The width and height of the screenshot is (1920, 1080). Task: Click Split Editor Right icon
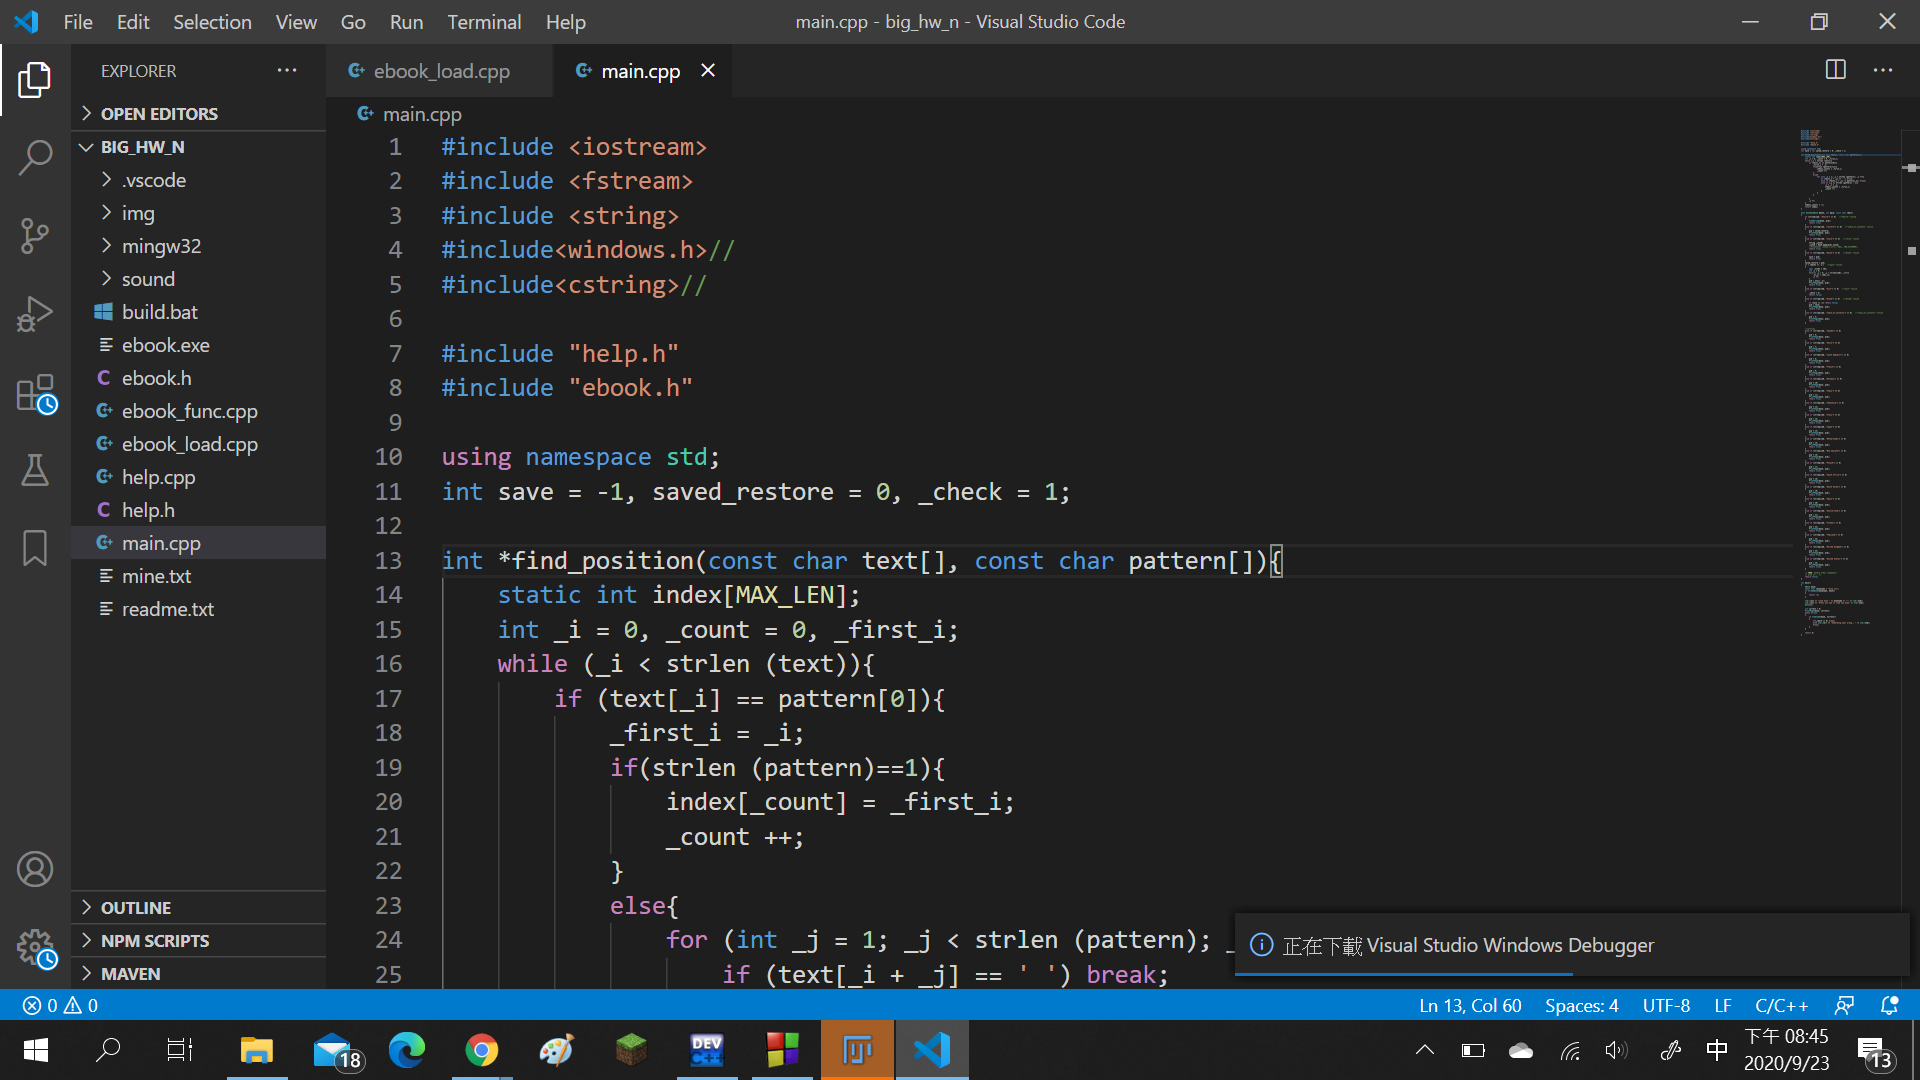click(x=1835, y=70)
